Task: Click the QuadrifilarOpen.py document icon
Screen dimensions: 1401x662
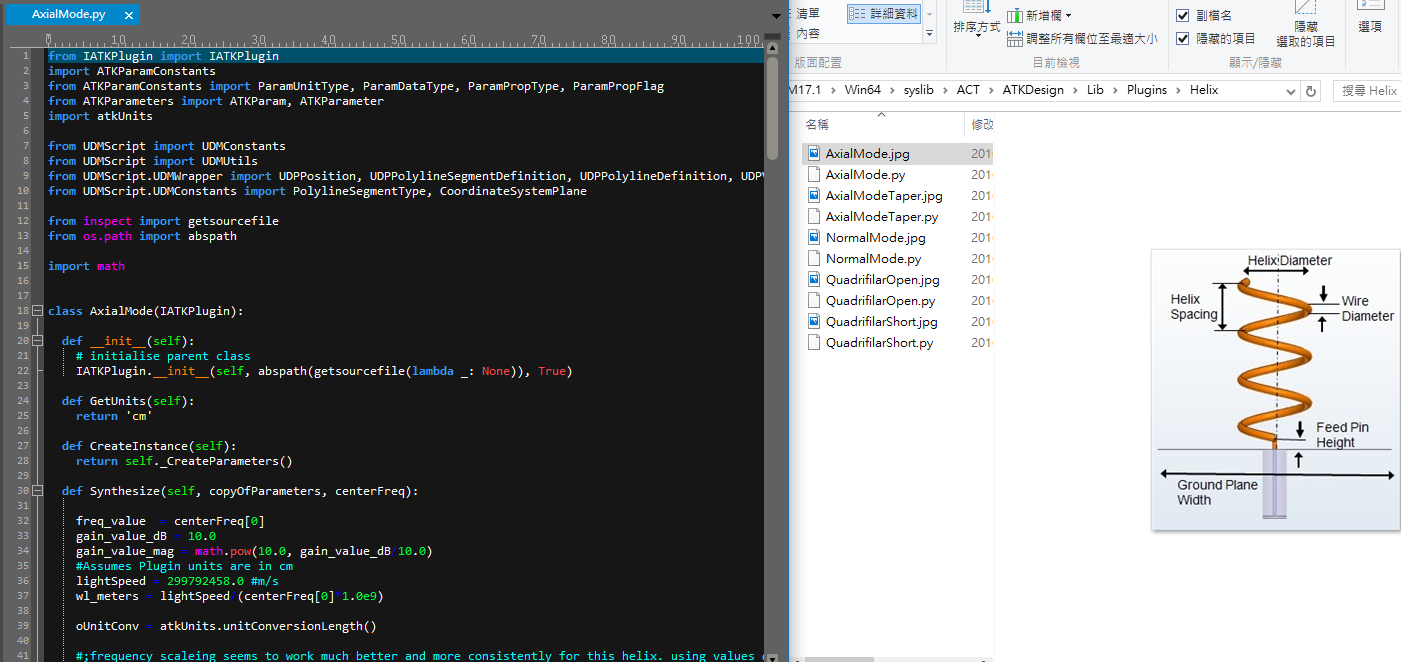Action: coord(813,301)
